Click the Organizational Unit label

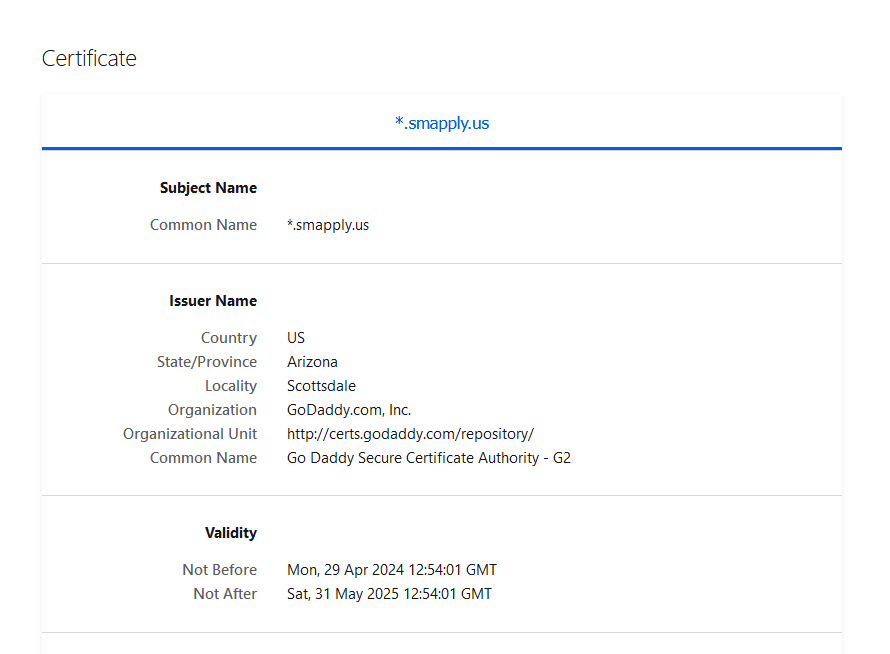tap(190, 433)
